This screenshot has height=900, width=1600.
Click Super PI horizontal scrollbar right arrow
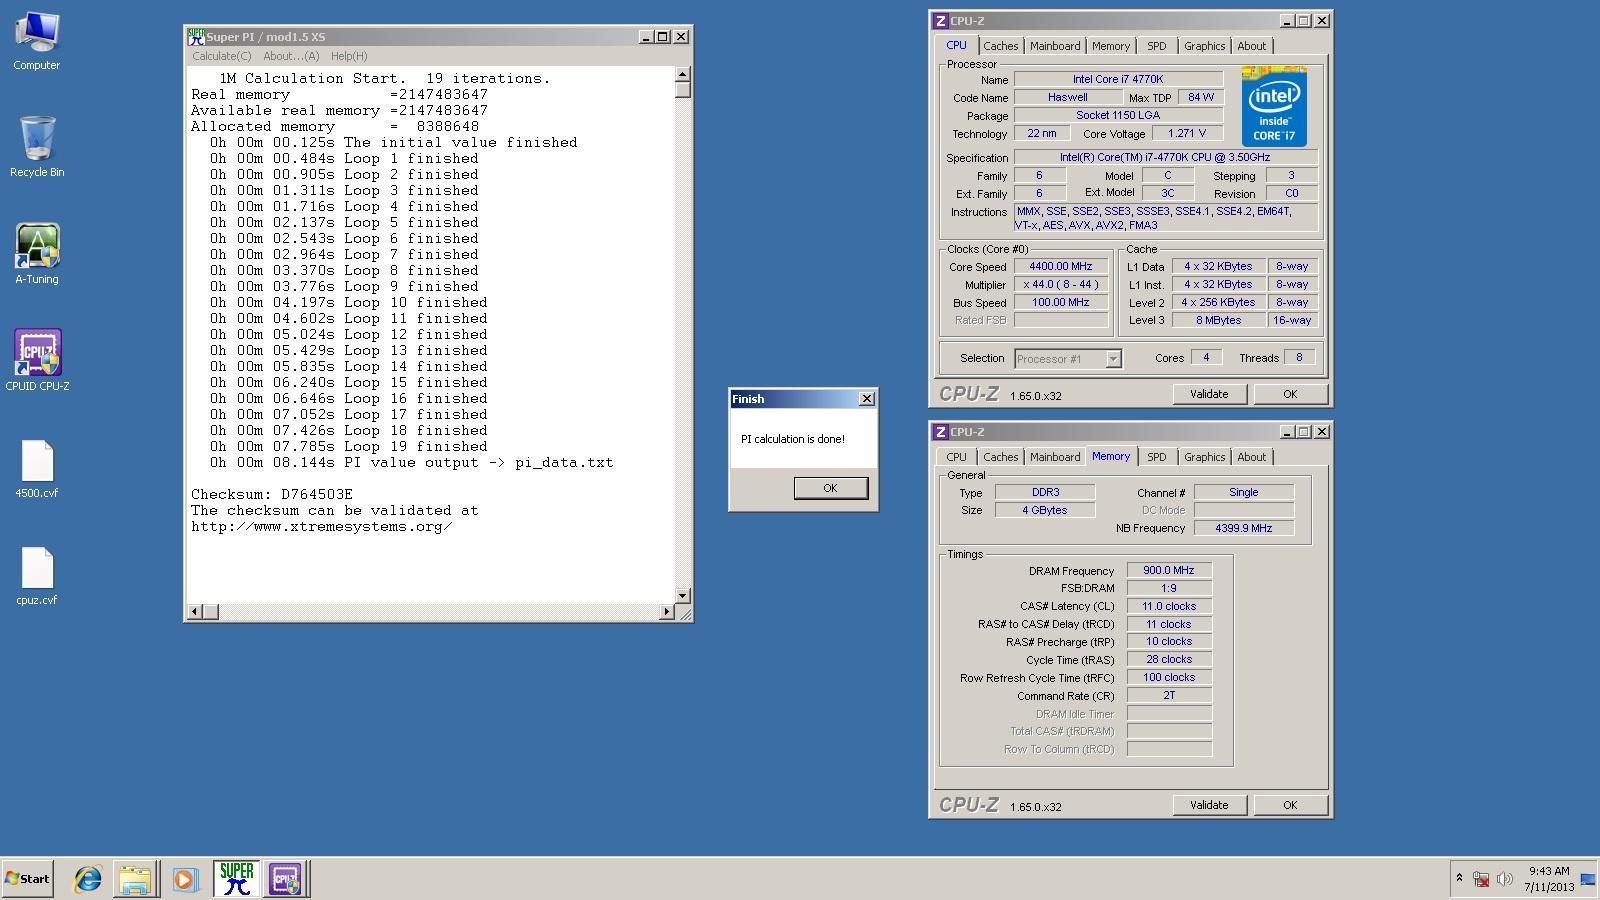click(667, 611)
